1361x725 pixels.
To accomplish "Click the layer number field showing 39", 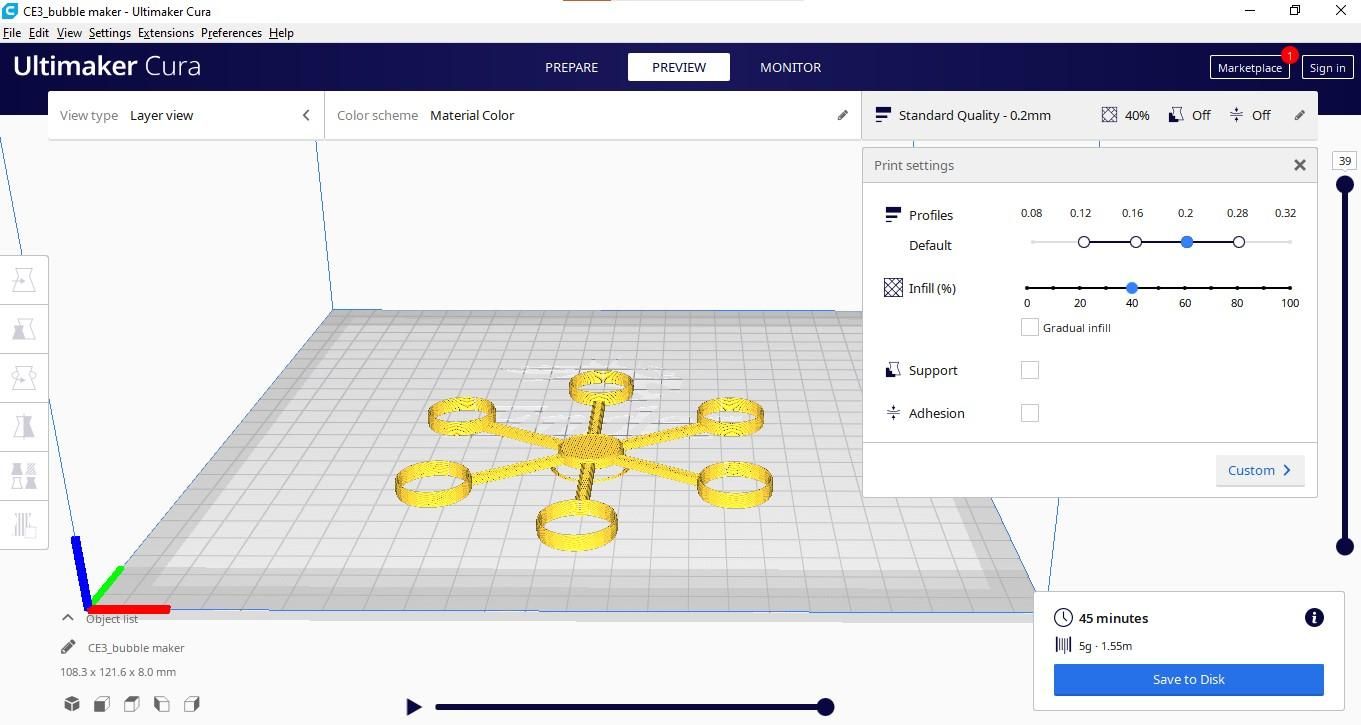I will point(1345,161).
